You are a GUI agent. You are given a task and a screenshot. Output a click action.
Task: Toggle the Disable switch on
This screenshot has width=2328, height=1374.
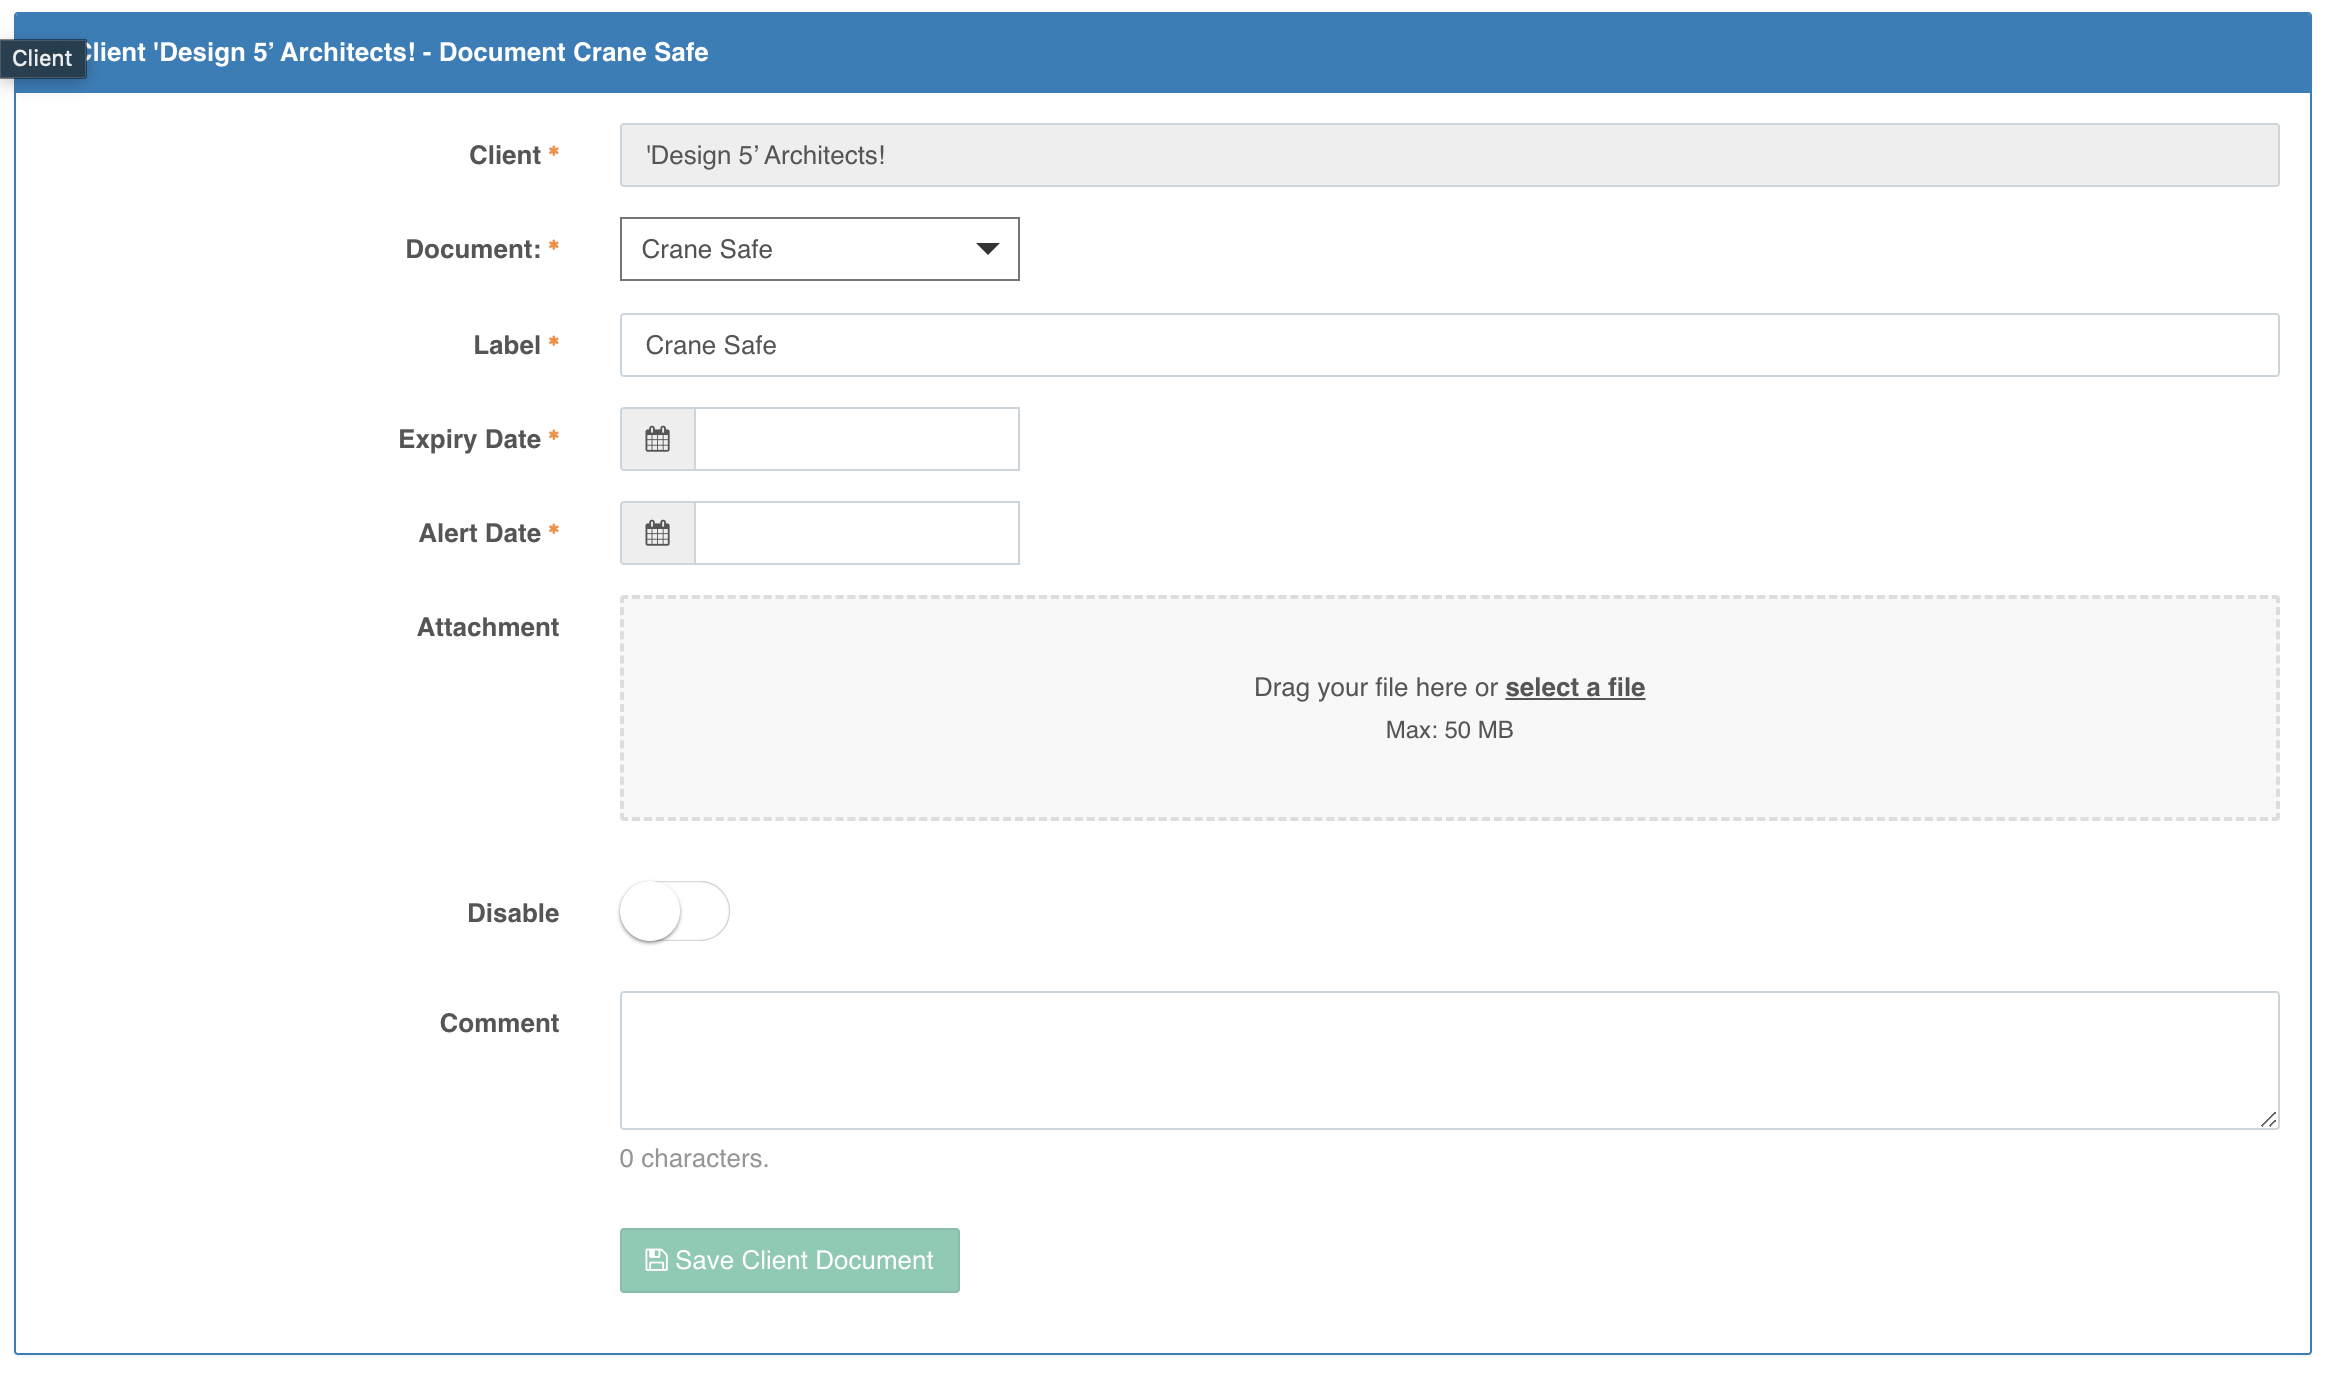point(674,911)
